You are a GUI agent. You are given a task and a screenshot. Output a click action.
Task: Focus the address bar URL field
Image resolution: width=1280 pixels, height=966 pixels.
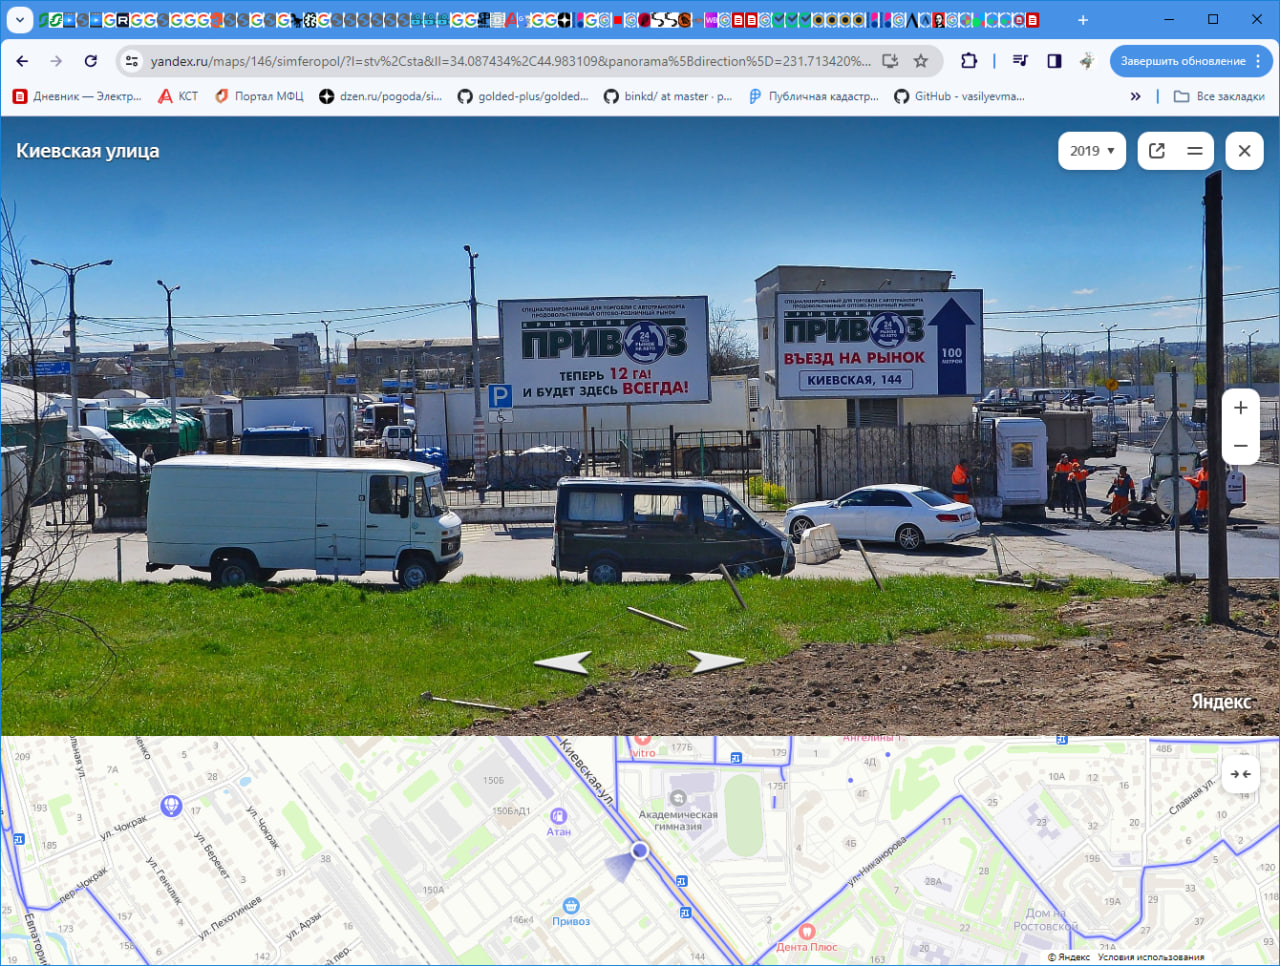point(510,61)
